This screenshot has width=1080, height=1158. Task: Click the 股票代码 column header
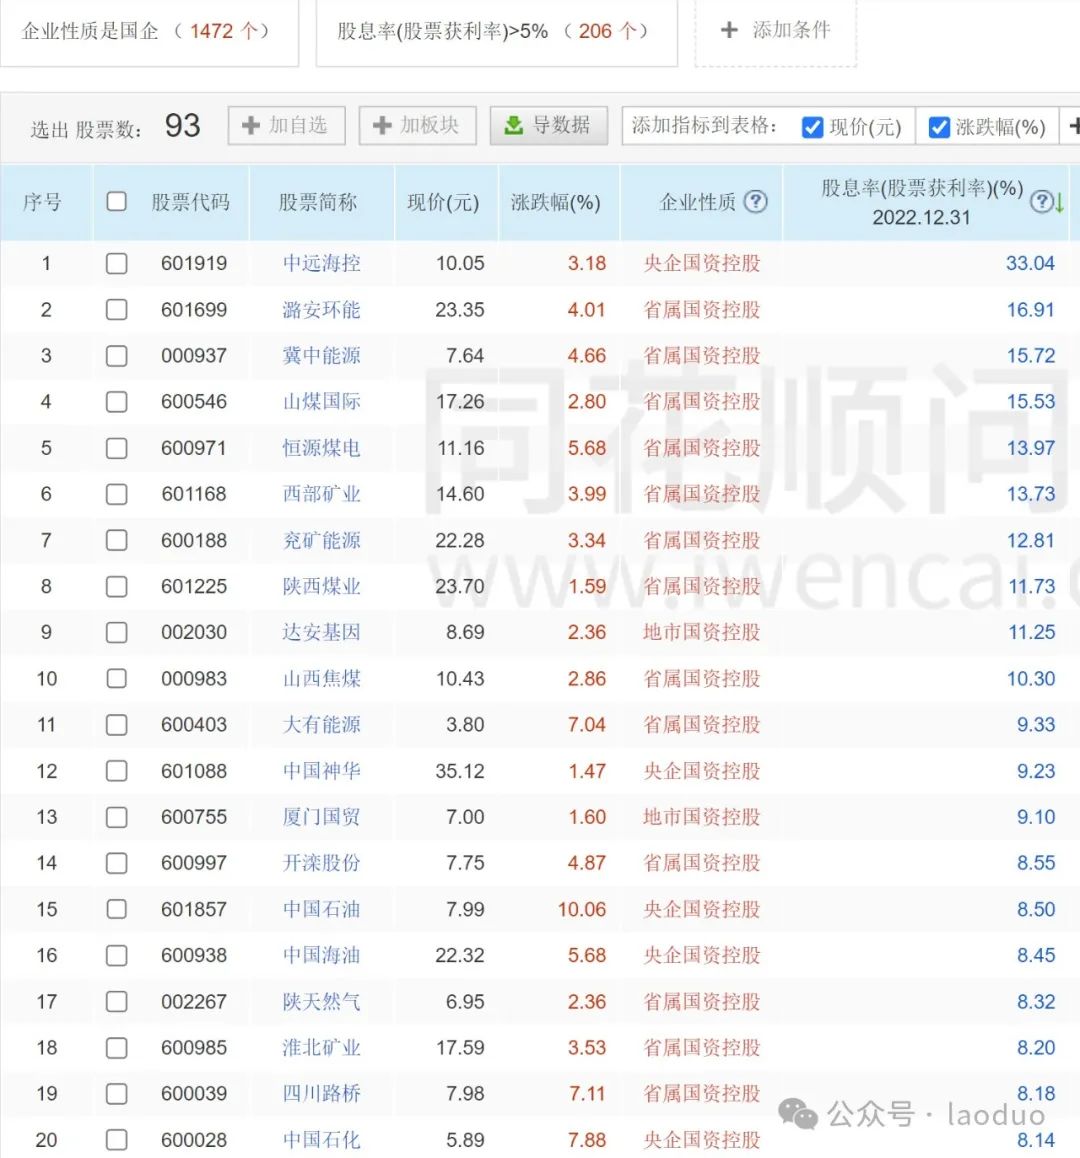coord(190,203)
